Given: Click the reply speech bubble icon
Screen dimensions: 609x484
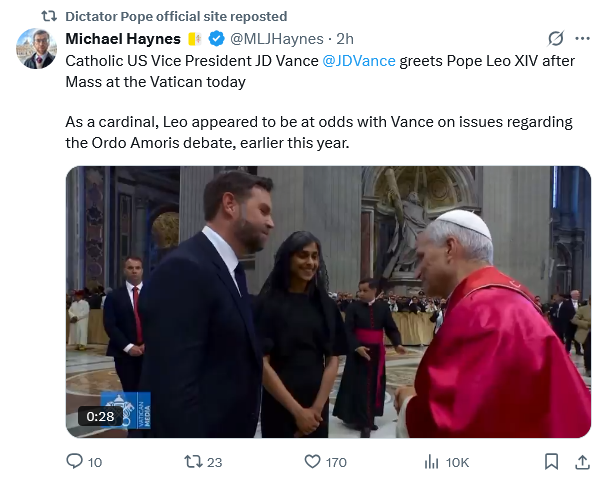Looking at the screenshot, I should (x=74, y=461).
